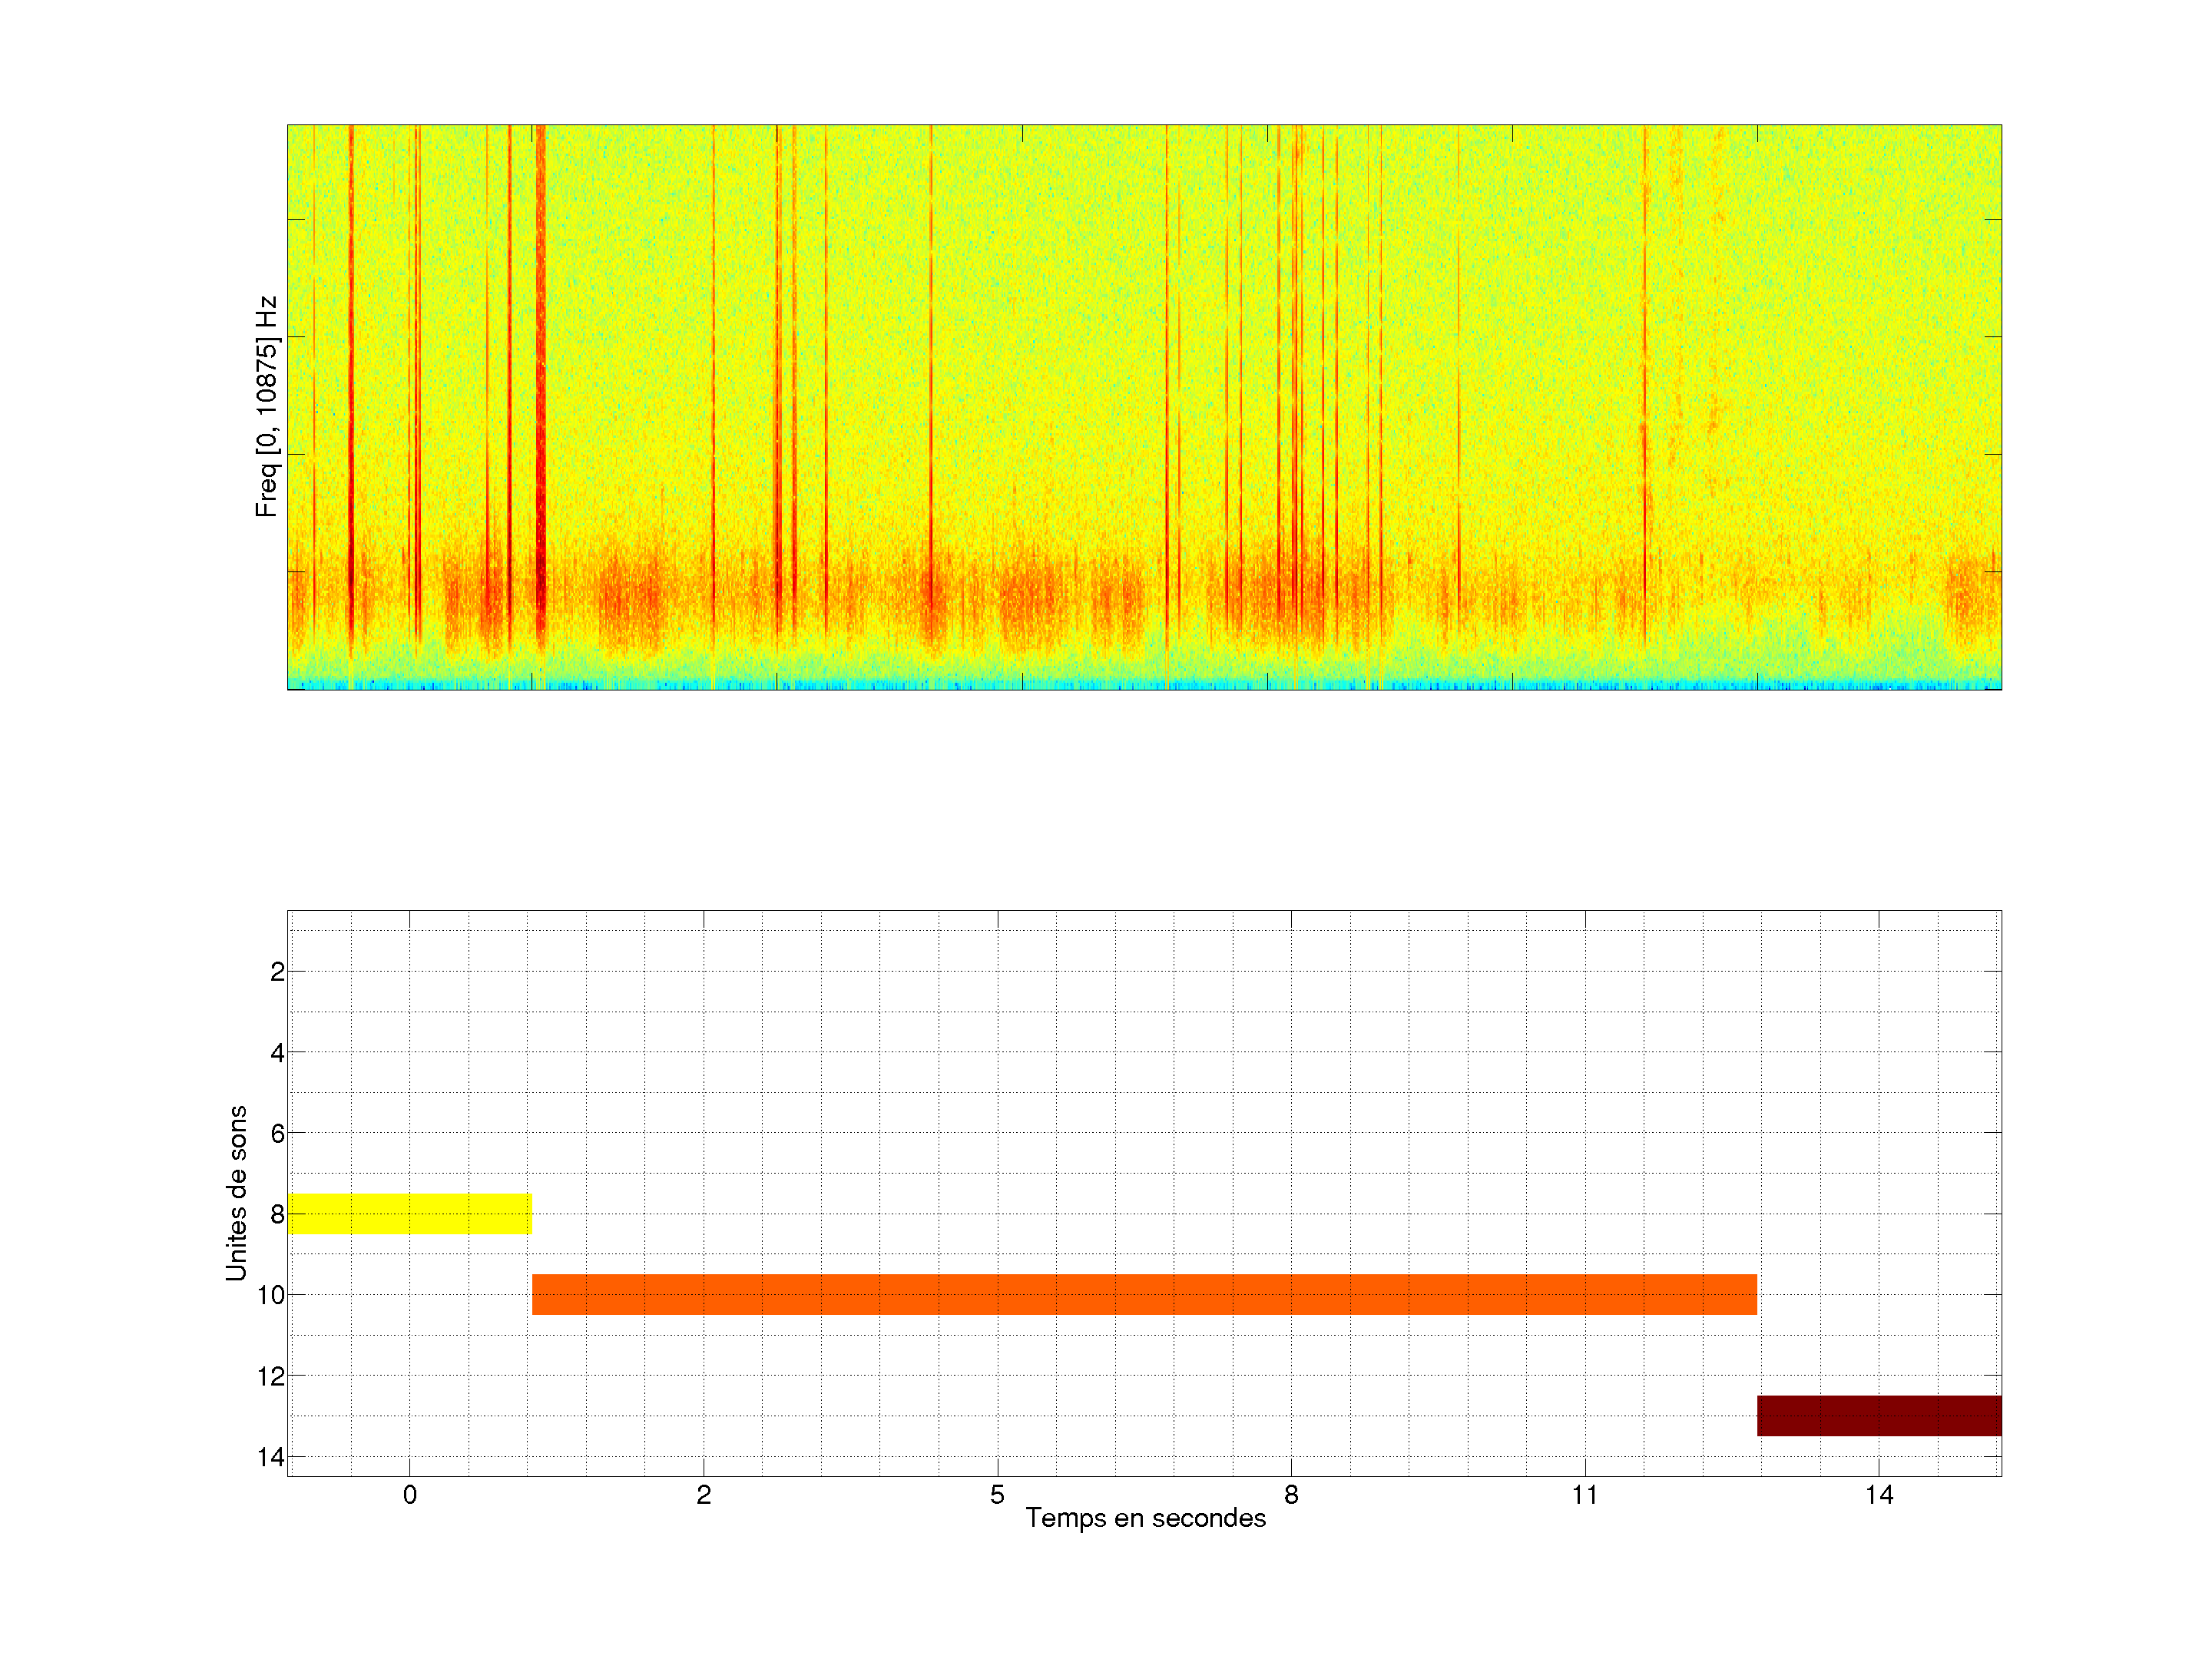Screen dimensions: 2212x1659
Task: Click the x-axis tick label 14
Action: [x=1879, y=1495]
